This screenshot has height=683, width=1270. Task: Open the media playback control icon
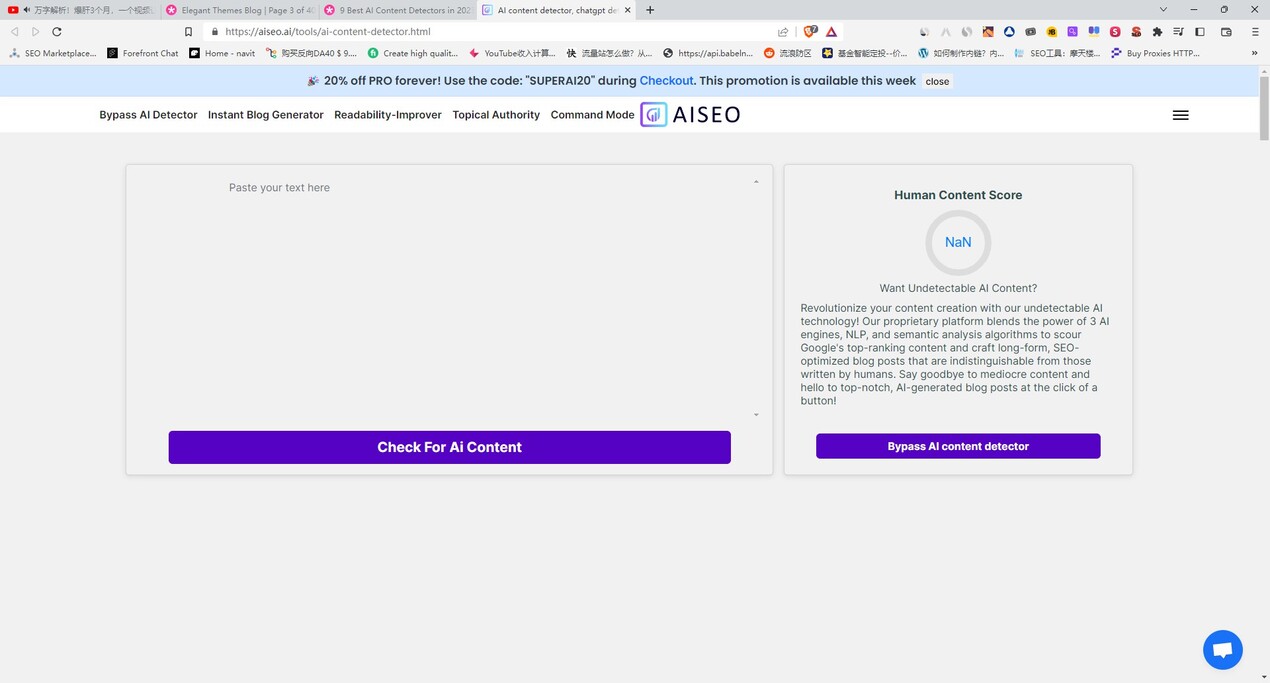coord(1179,31)
